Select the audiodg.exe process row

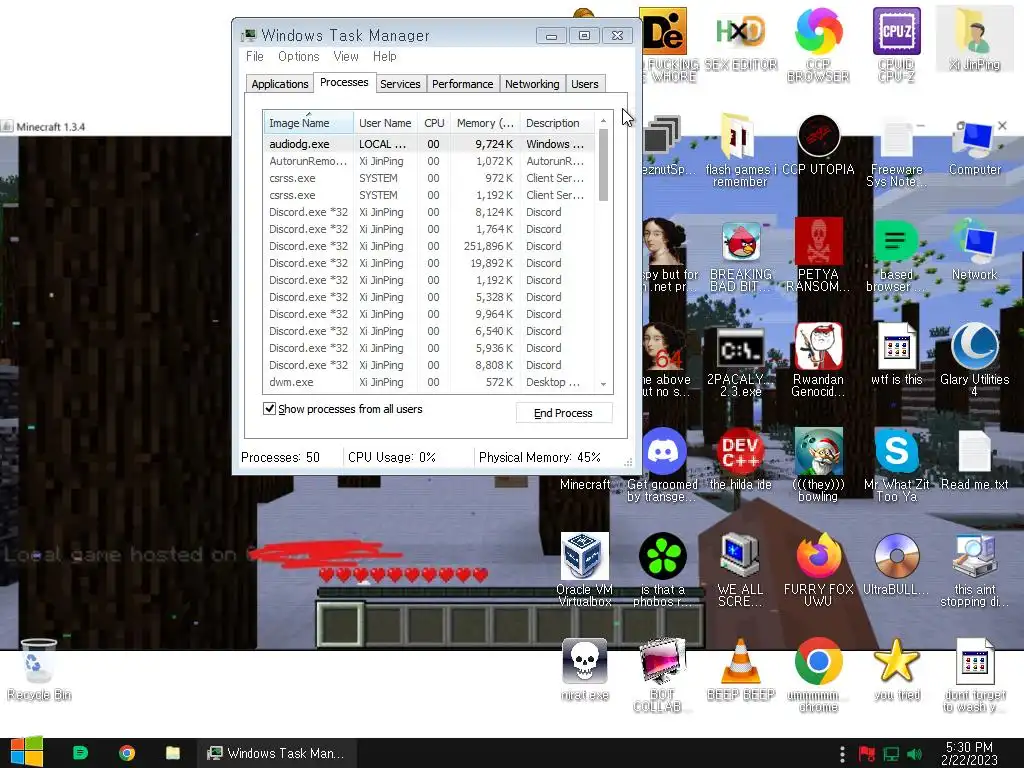[x=429, y=144]
